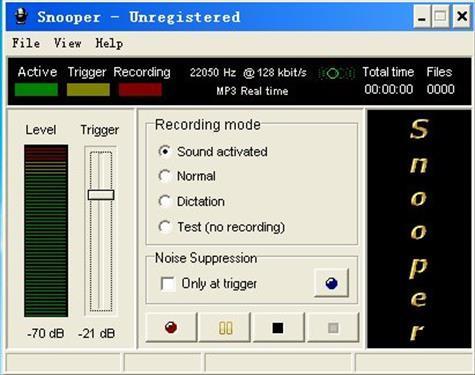Pause recording with the yellow pause button
This screenshot has height=375, width=475.
225,327
